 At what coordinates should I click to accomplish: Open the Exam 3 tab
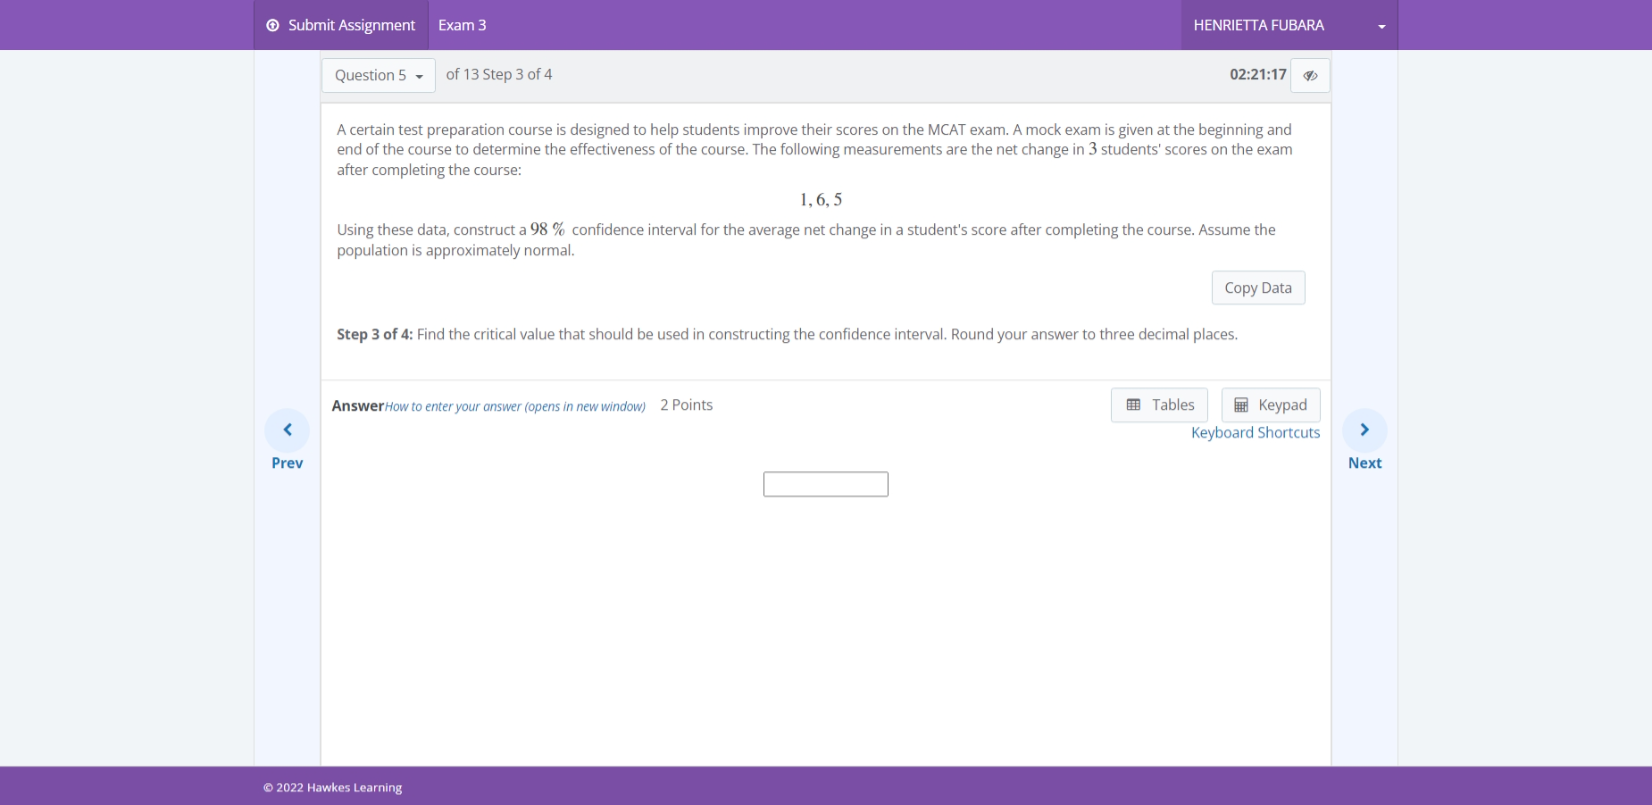tap(462, 25)
